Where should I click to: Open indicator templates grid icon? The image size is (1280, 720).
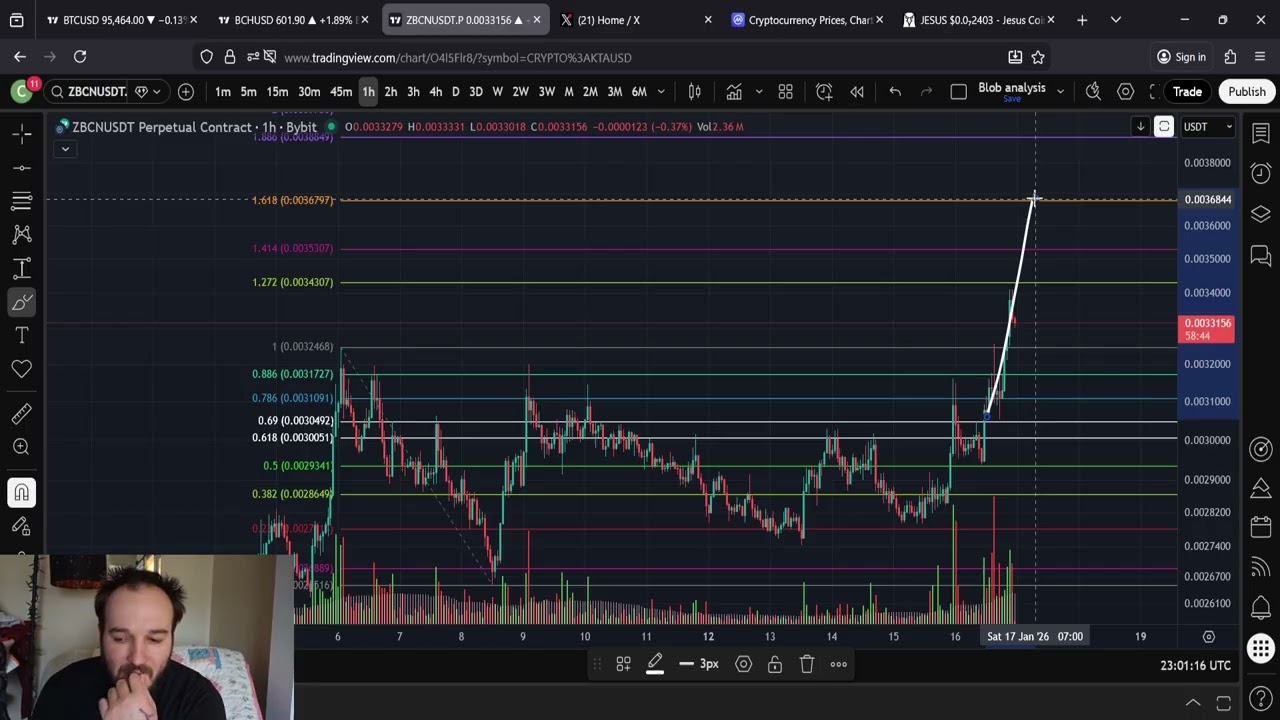(x=786, y=92)
